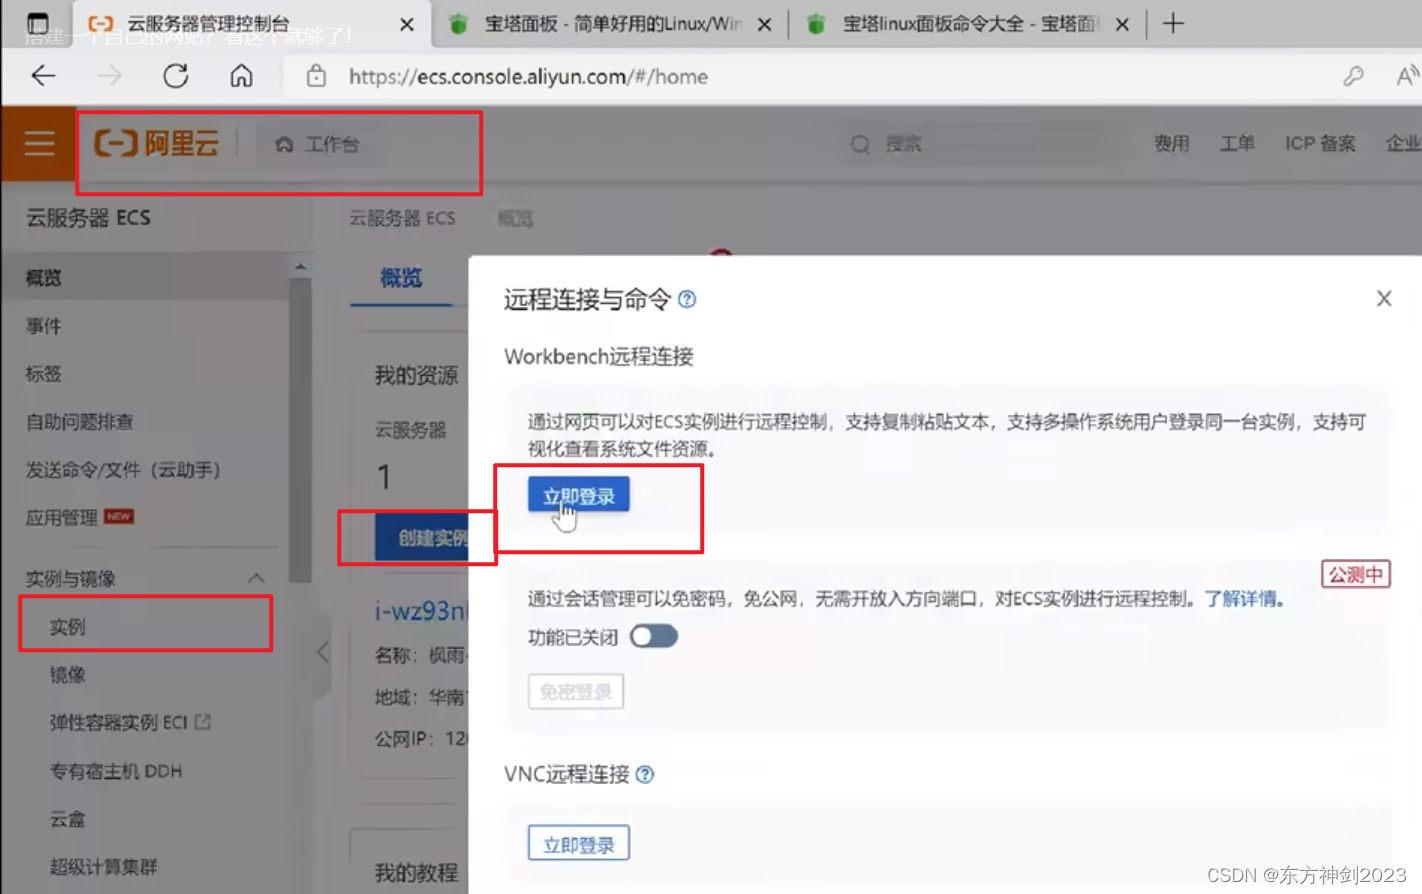Switch to 云服务器管理控制台 browser tab

pos(251,23)
